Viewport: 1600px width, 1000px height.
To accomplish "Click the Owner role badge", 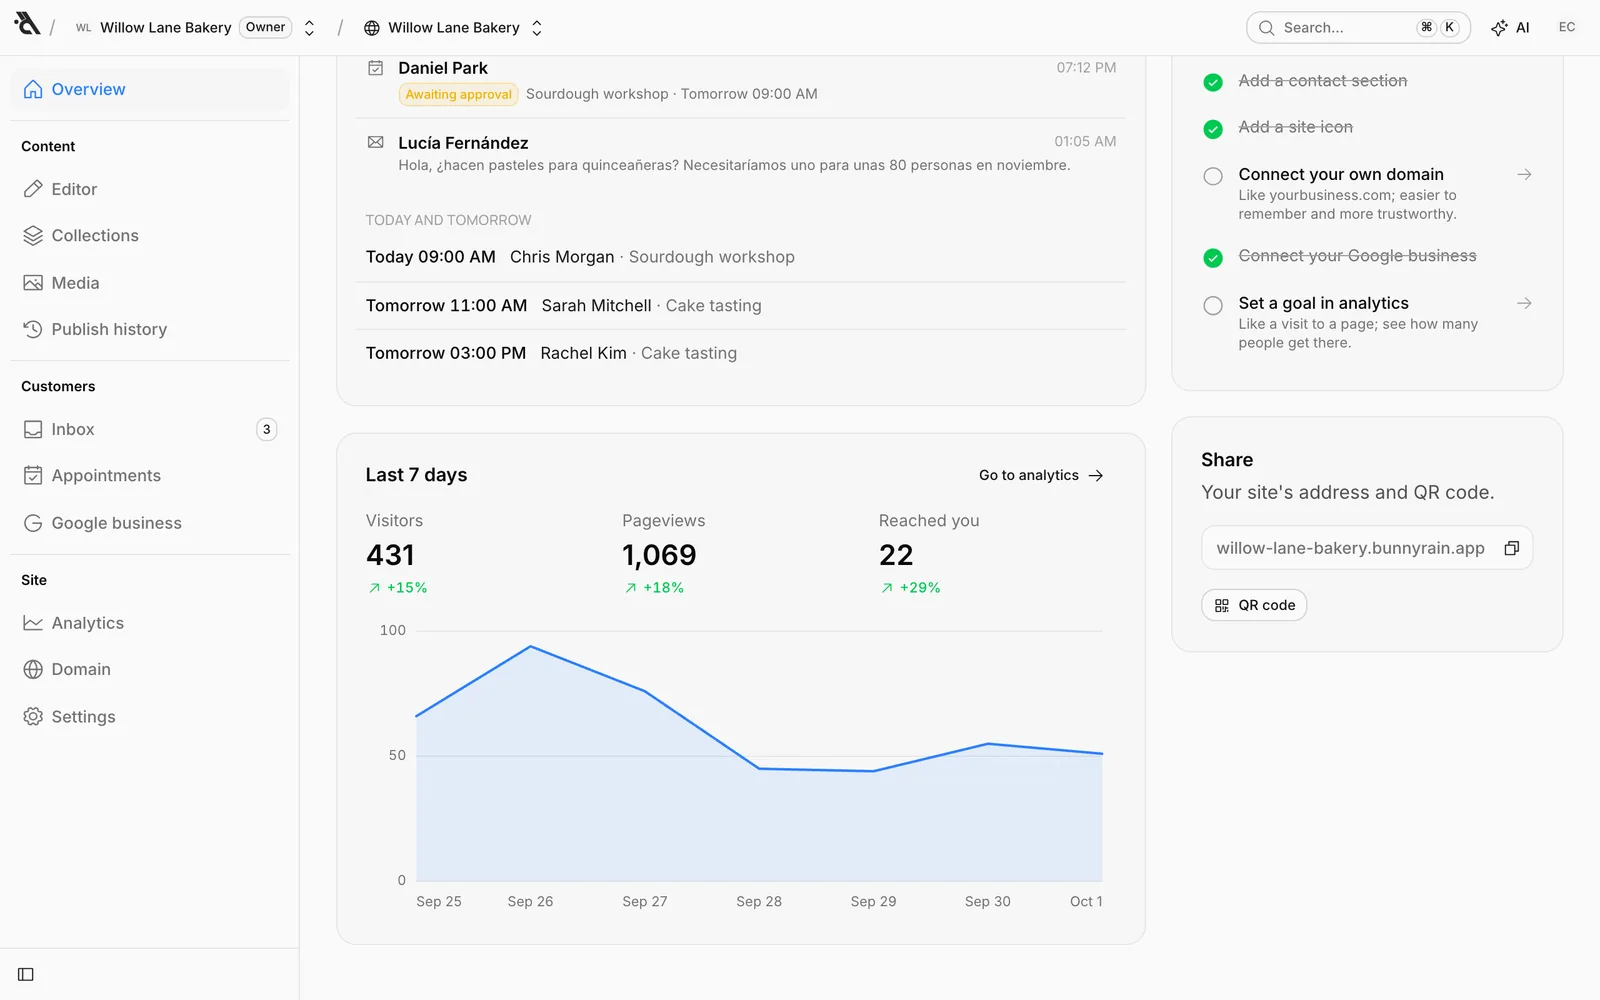I will [x=266, y=28].
